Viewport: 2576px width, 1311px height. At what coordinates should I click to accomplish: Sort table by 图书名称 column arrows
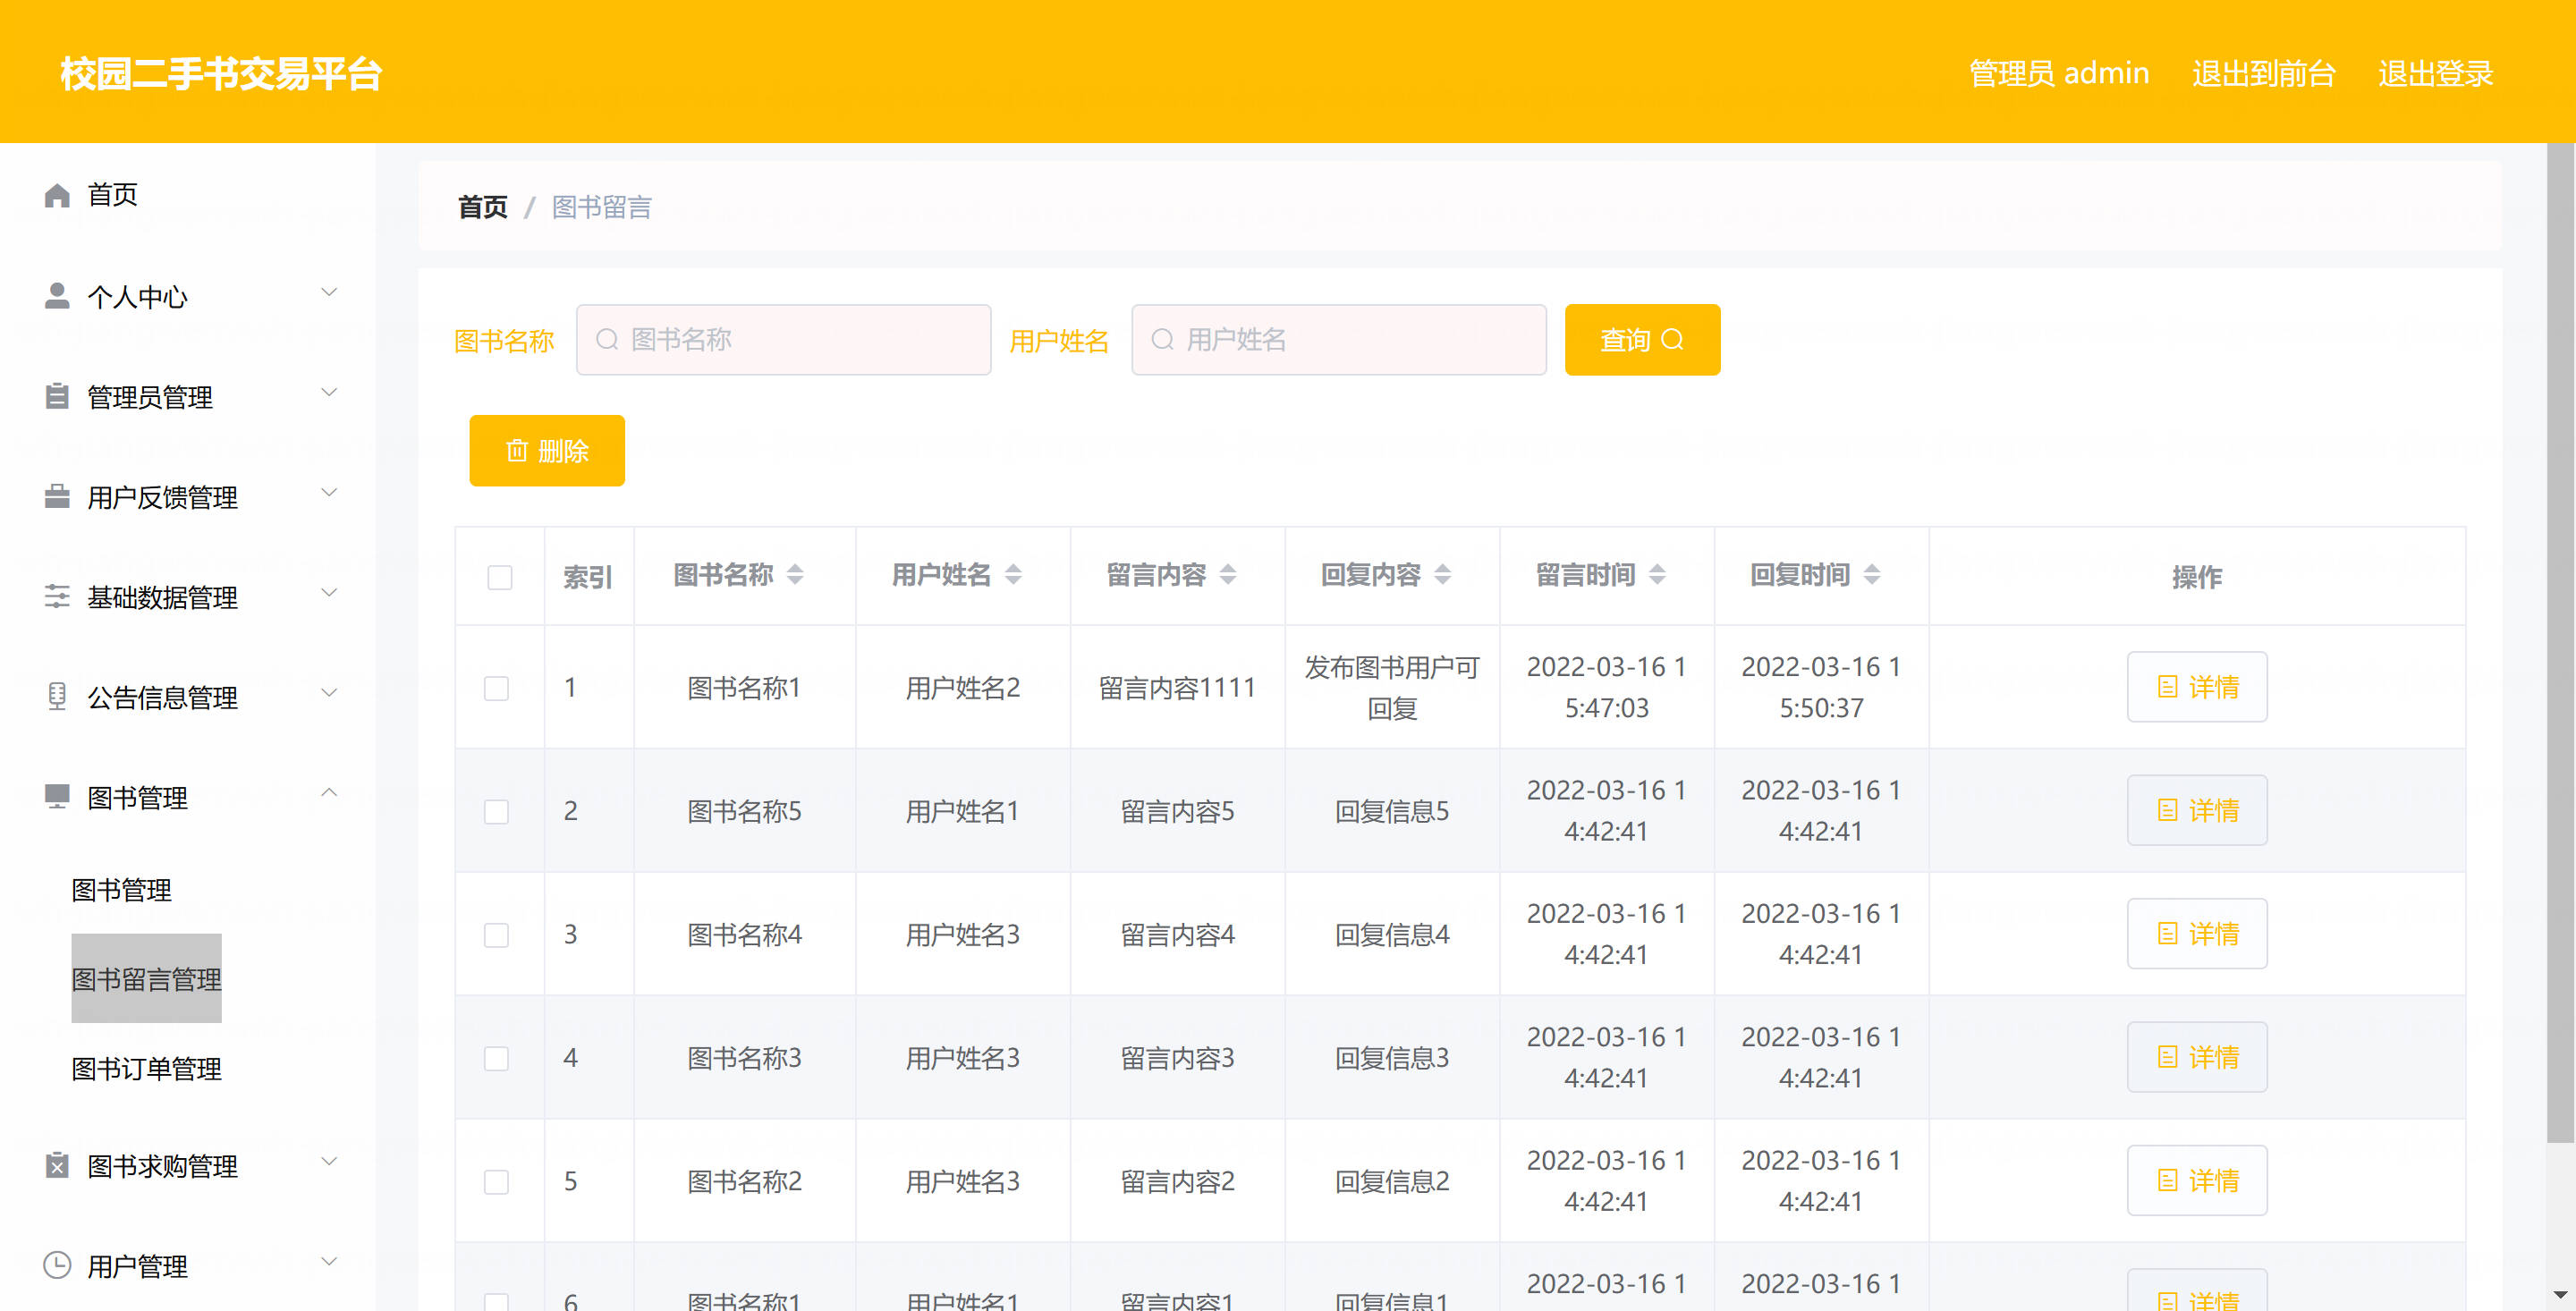(x=795, y=575)
